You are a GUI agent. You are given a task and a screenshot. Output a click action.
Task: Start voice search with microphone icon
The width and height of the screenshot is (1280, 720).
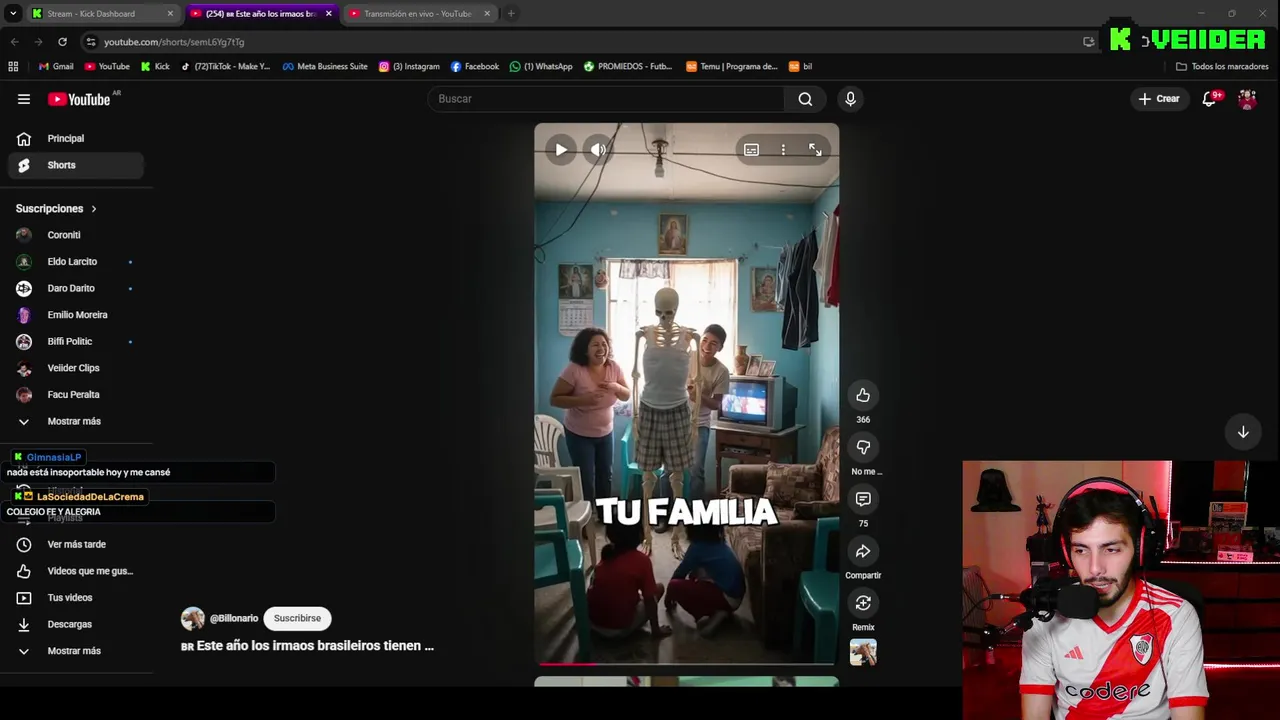pos(850,99)
